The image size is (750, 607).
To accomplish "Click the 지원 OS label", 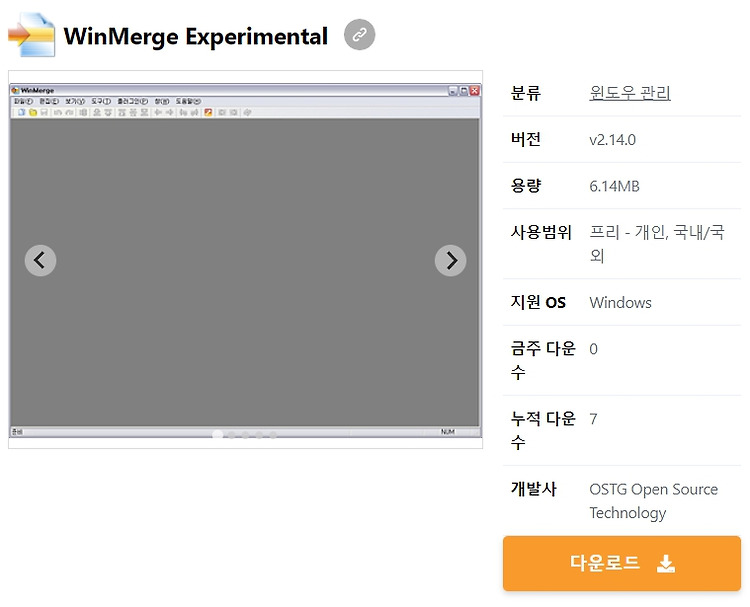I will pyautogui.click(x=538, y=302).
